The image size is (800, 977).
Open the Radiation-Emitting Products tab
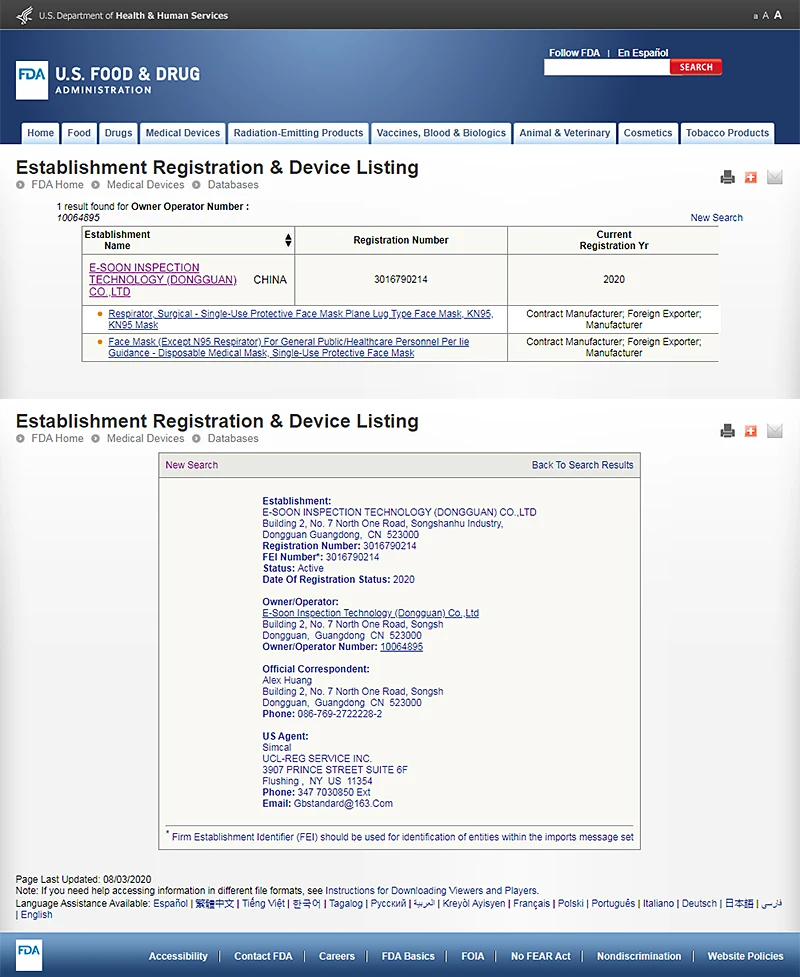(298, 133)
